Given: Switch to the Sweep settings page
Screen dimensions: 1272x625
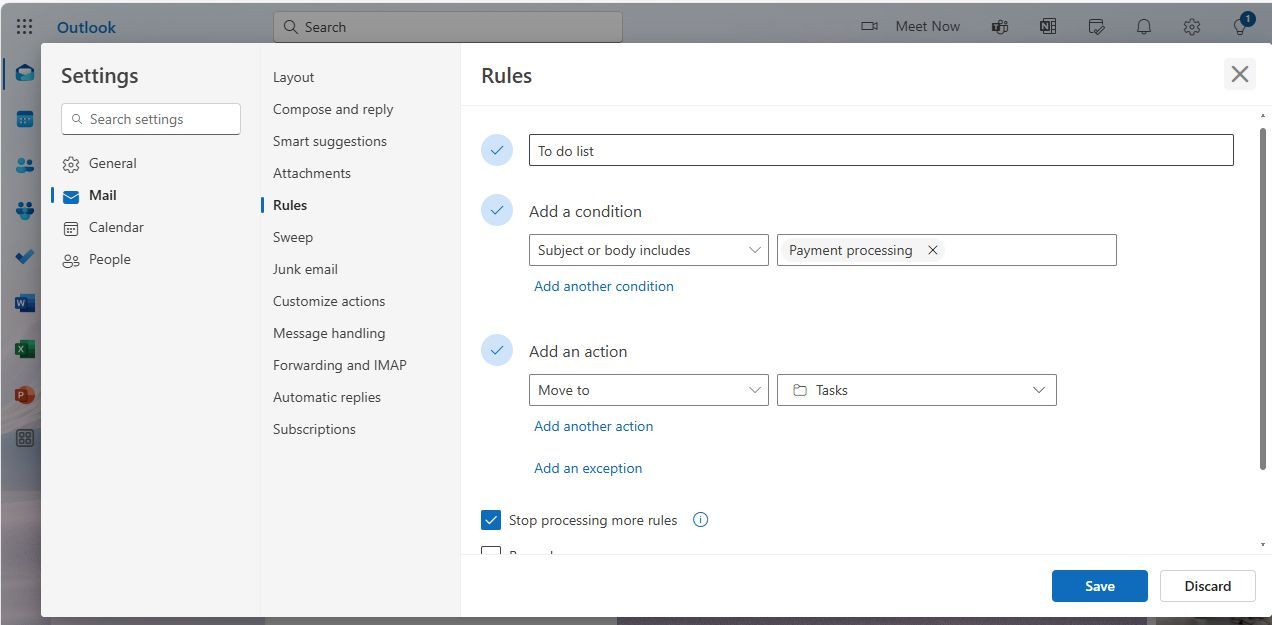Looking at the screenshot, I should click(x=293, y=237).
